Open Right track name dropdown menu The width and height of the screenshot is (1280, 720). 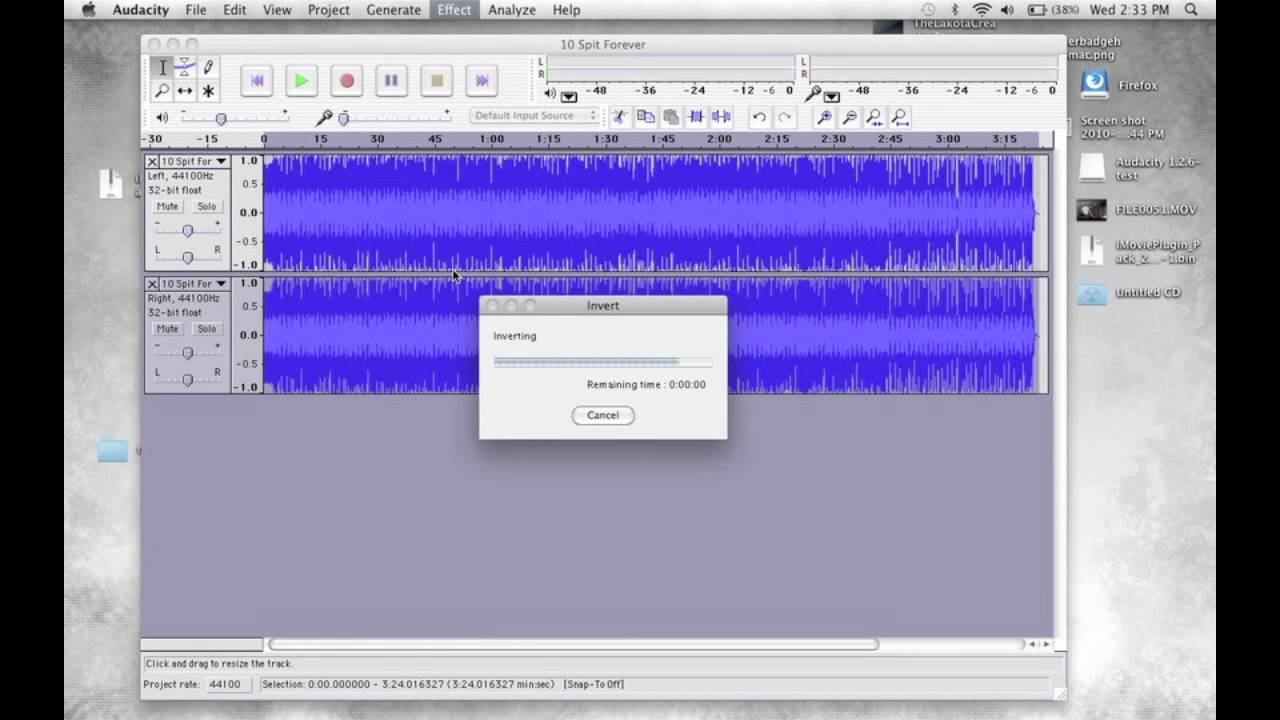(194, 284)
